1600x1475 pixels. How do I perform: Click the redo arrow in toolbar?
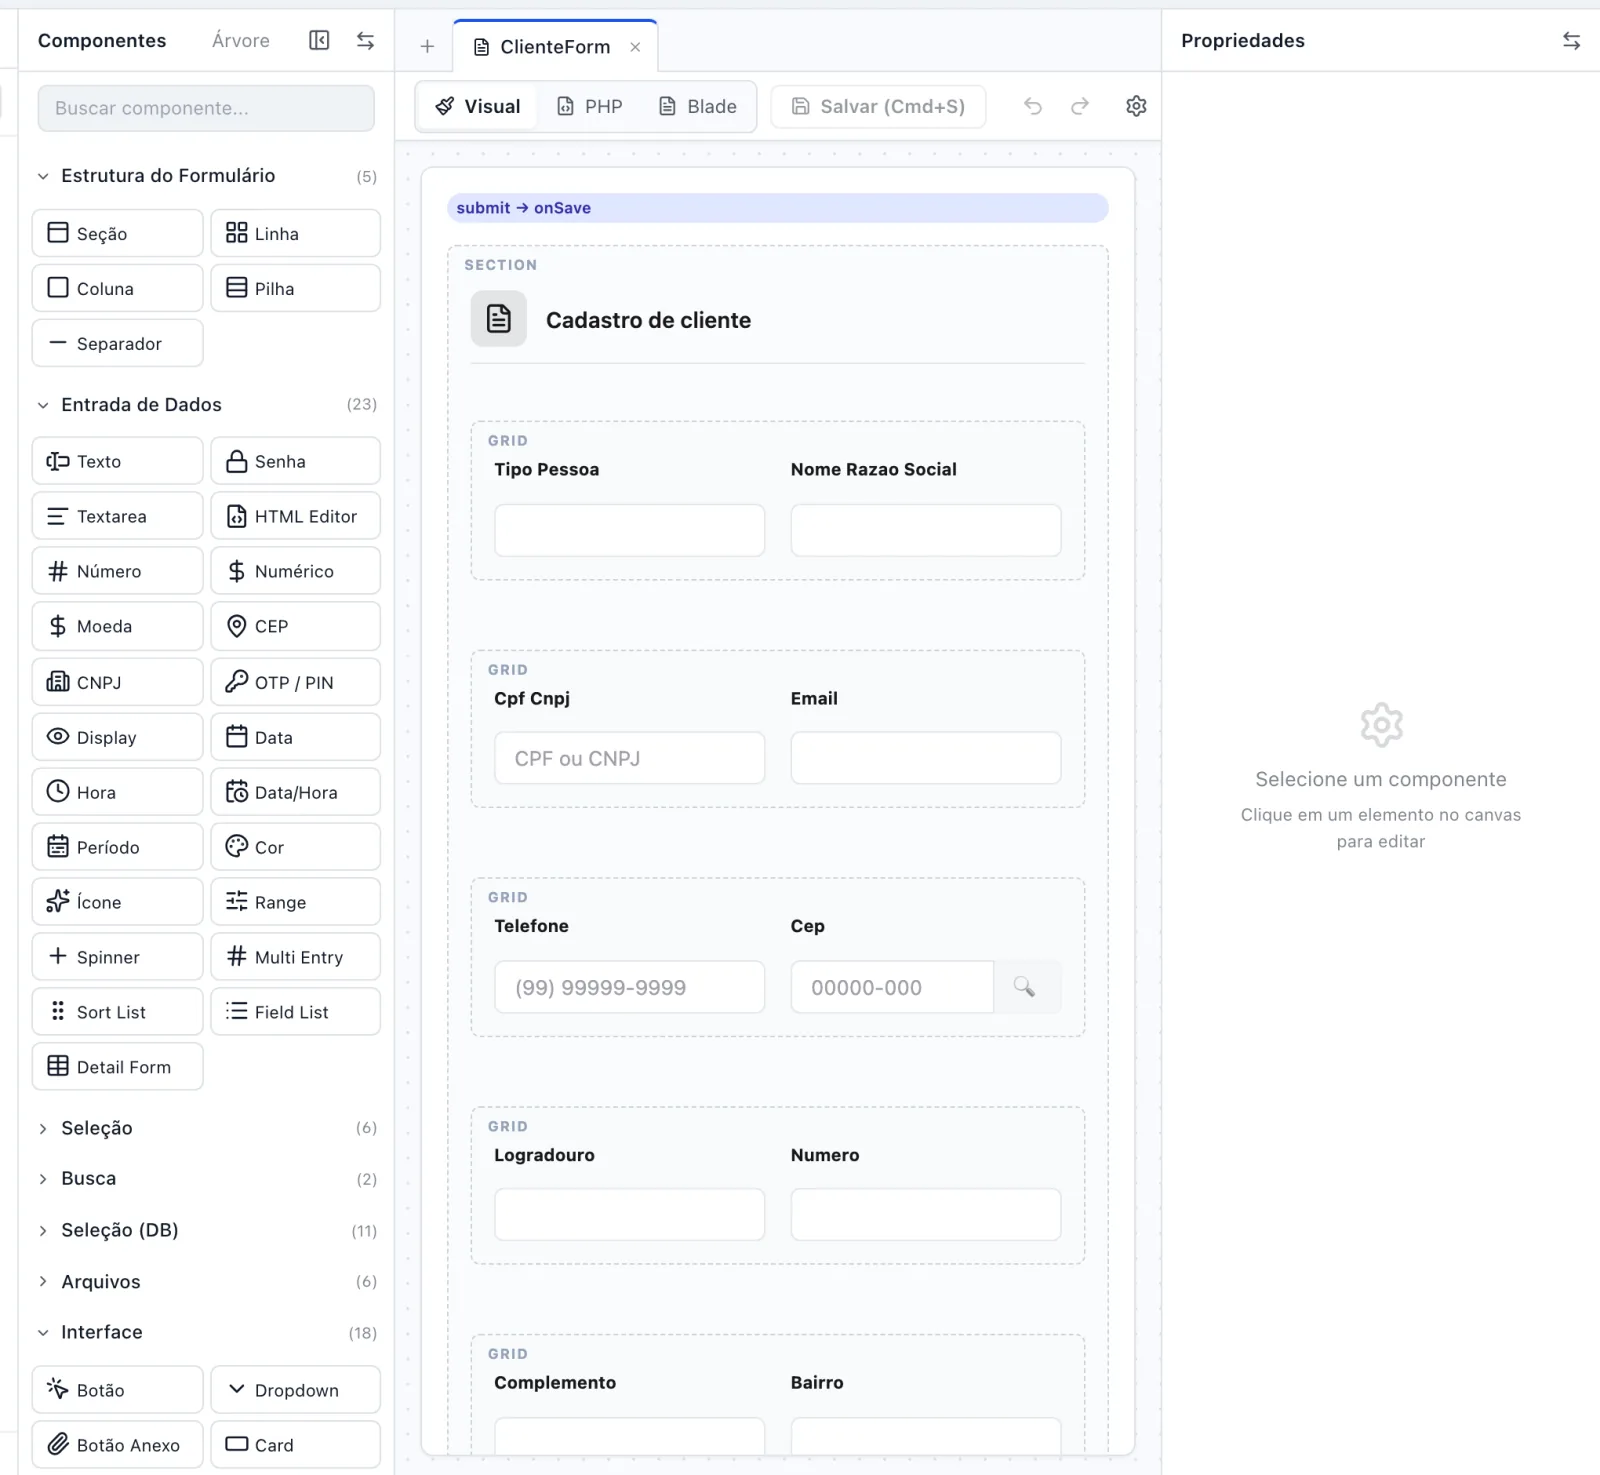[1080, 106]
